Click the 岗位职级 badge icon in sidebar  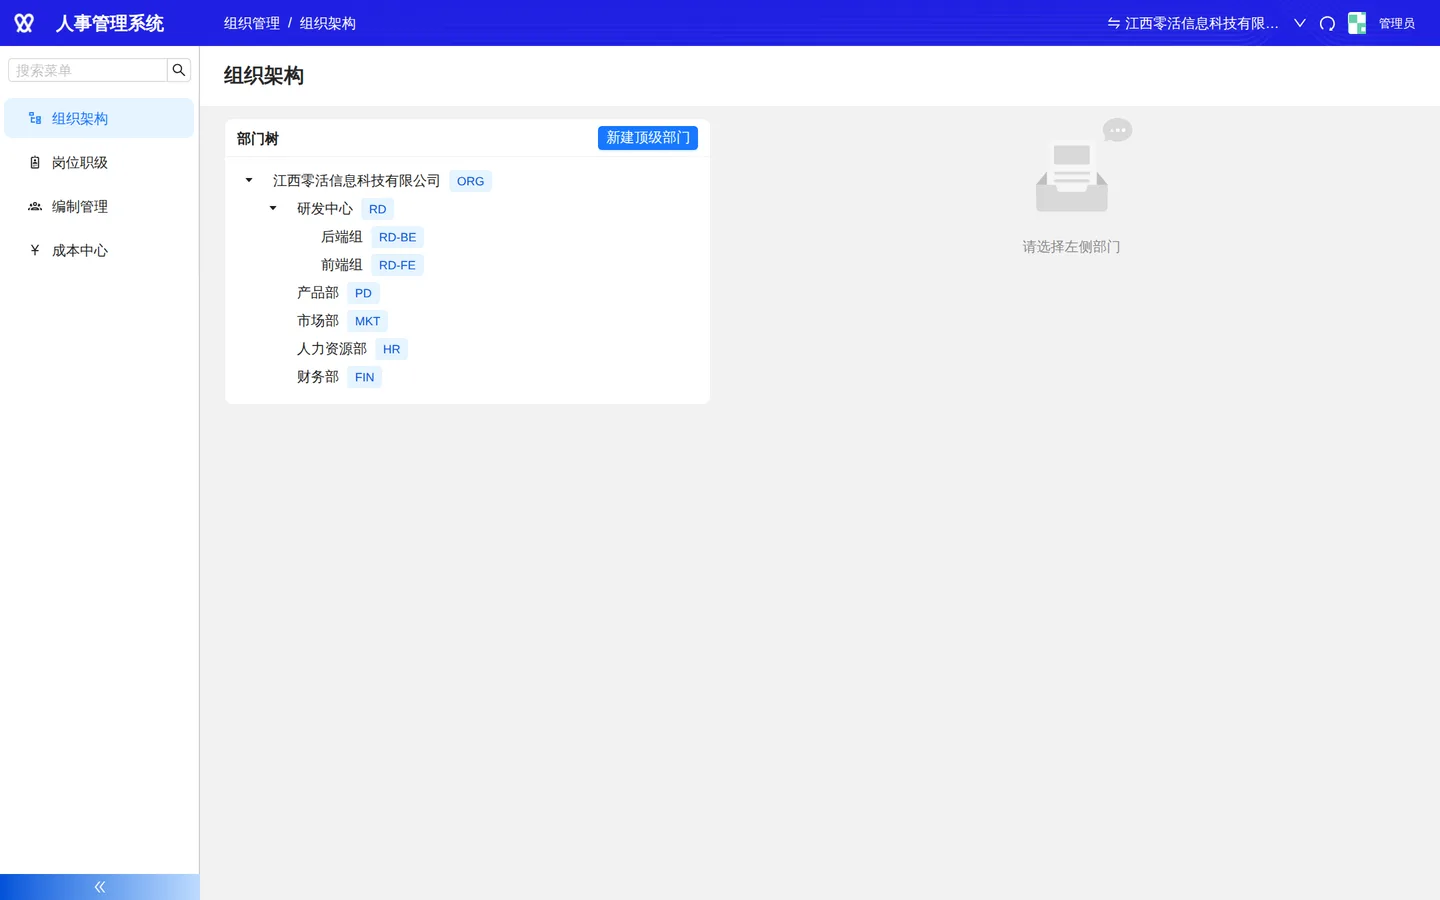click(x=35, y=162)
